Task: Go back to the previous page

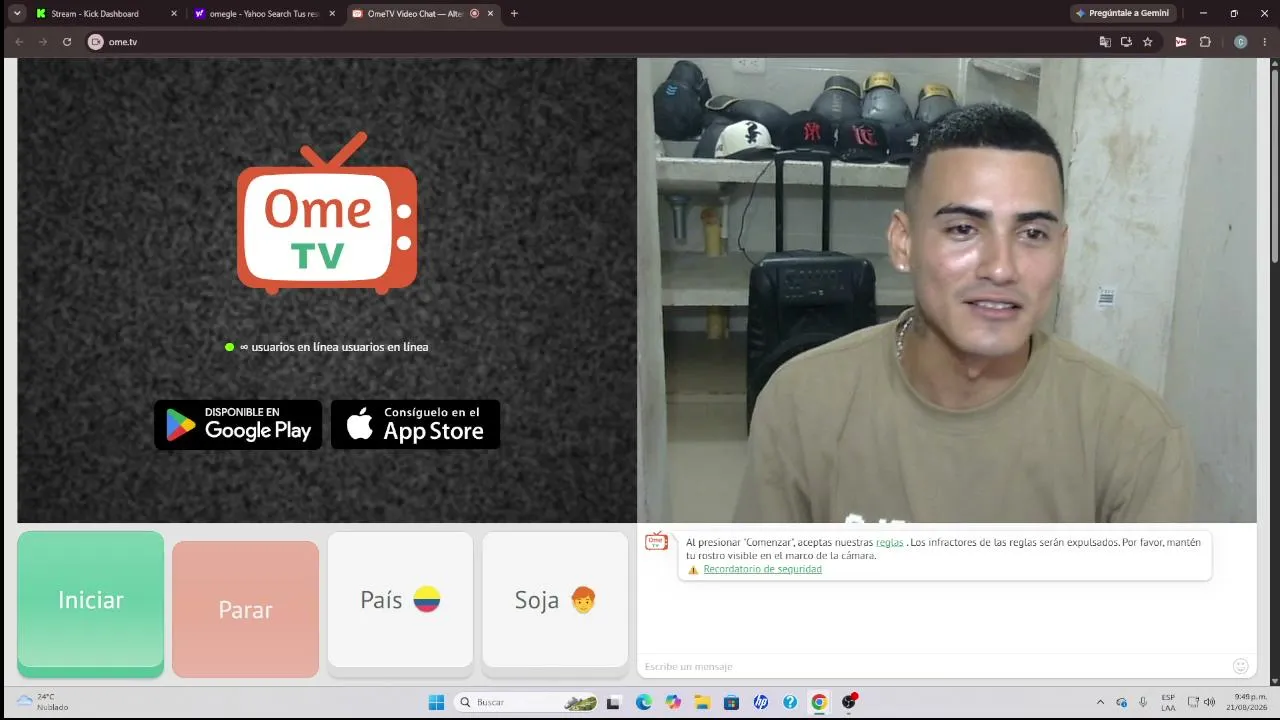Action: coord(19,42)
